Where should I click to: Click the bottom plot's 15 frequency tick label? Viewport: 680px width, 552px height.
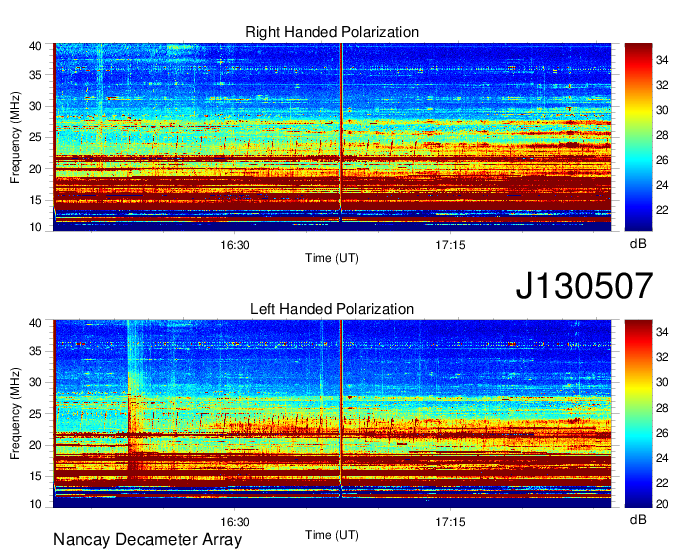coord(35,476)
